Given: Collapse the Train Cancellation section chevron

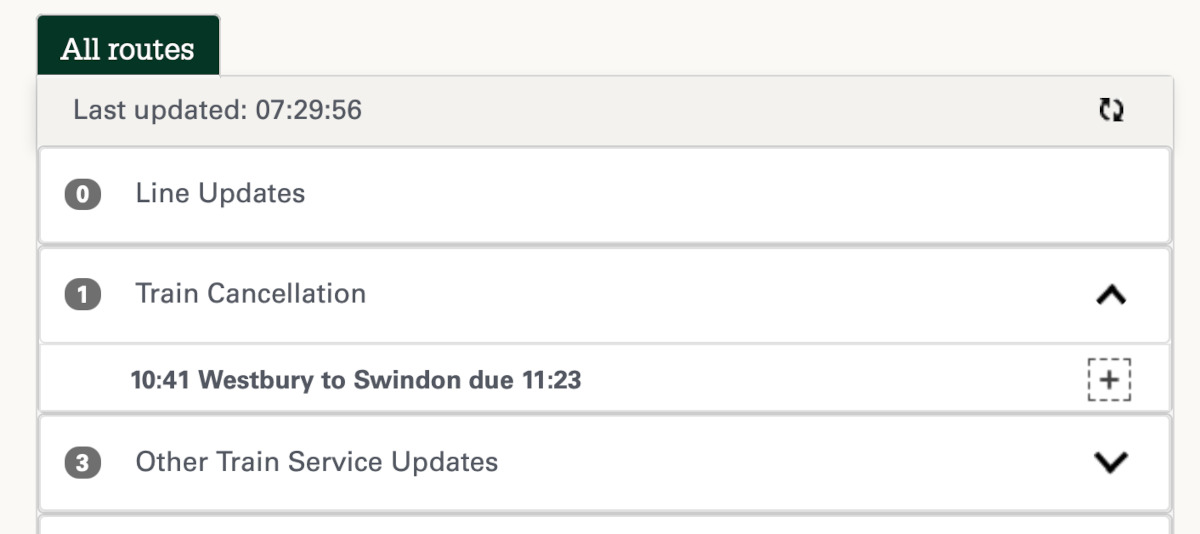Looking at the screenshot, I should [x=1111, y=294].
